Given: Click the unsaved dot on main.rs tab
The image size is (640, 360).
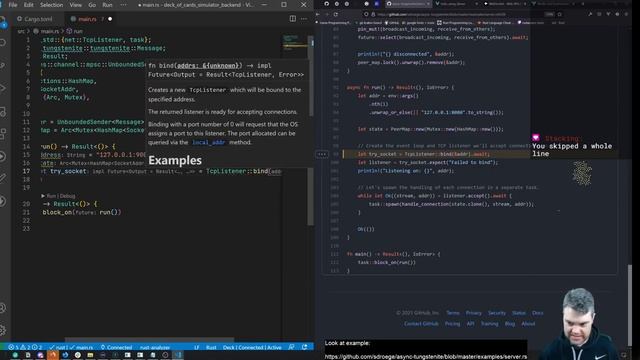Looking at the screenshot, I should click(x=110, y=19).
